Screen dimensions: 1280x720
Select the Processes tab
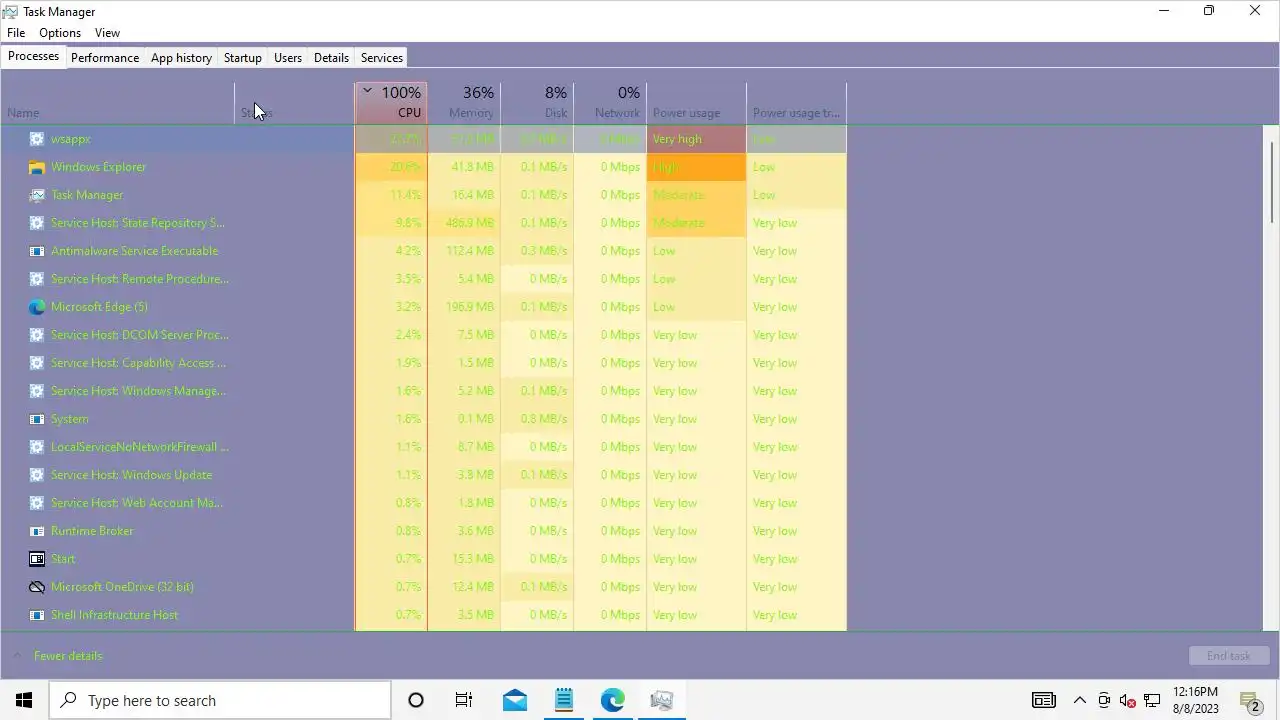[33, 56]
